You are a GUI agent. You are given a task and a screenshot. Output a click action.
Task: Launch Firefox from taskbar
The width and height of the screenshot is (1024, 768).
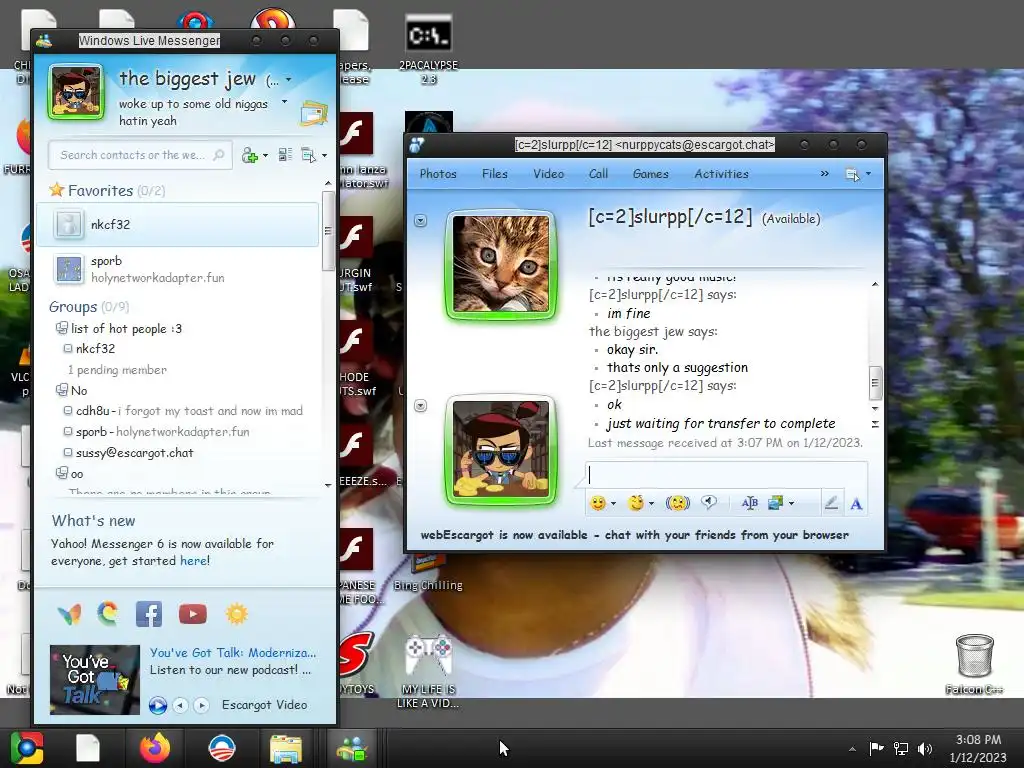pyautogui.click(x=155, y=748)
